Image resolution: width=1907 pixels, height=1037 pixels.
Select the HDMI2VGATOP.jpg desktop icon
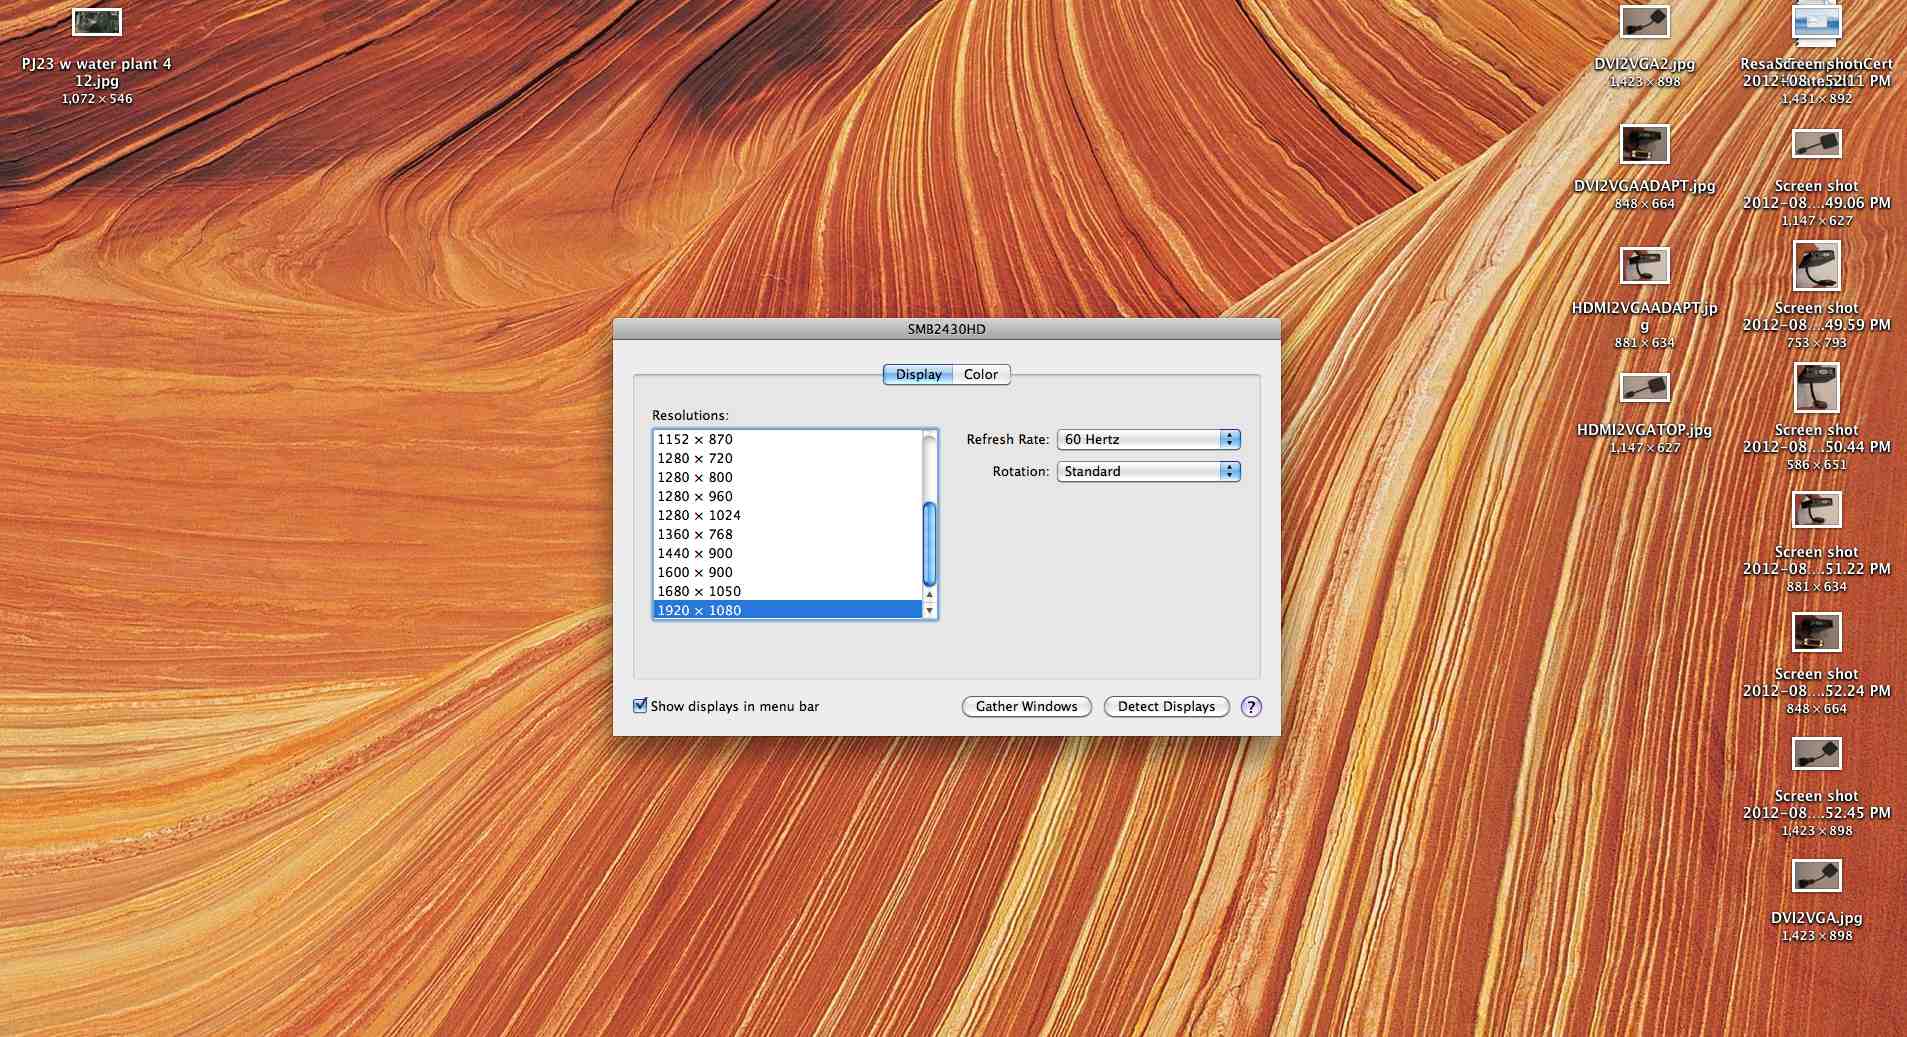1644,388
